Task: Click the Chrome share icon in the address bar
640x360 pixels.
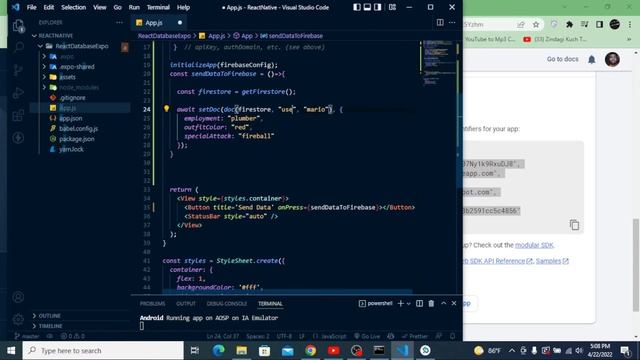Action: coord(521,24)
